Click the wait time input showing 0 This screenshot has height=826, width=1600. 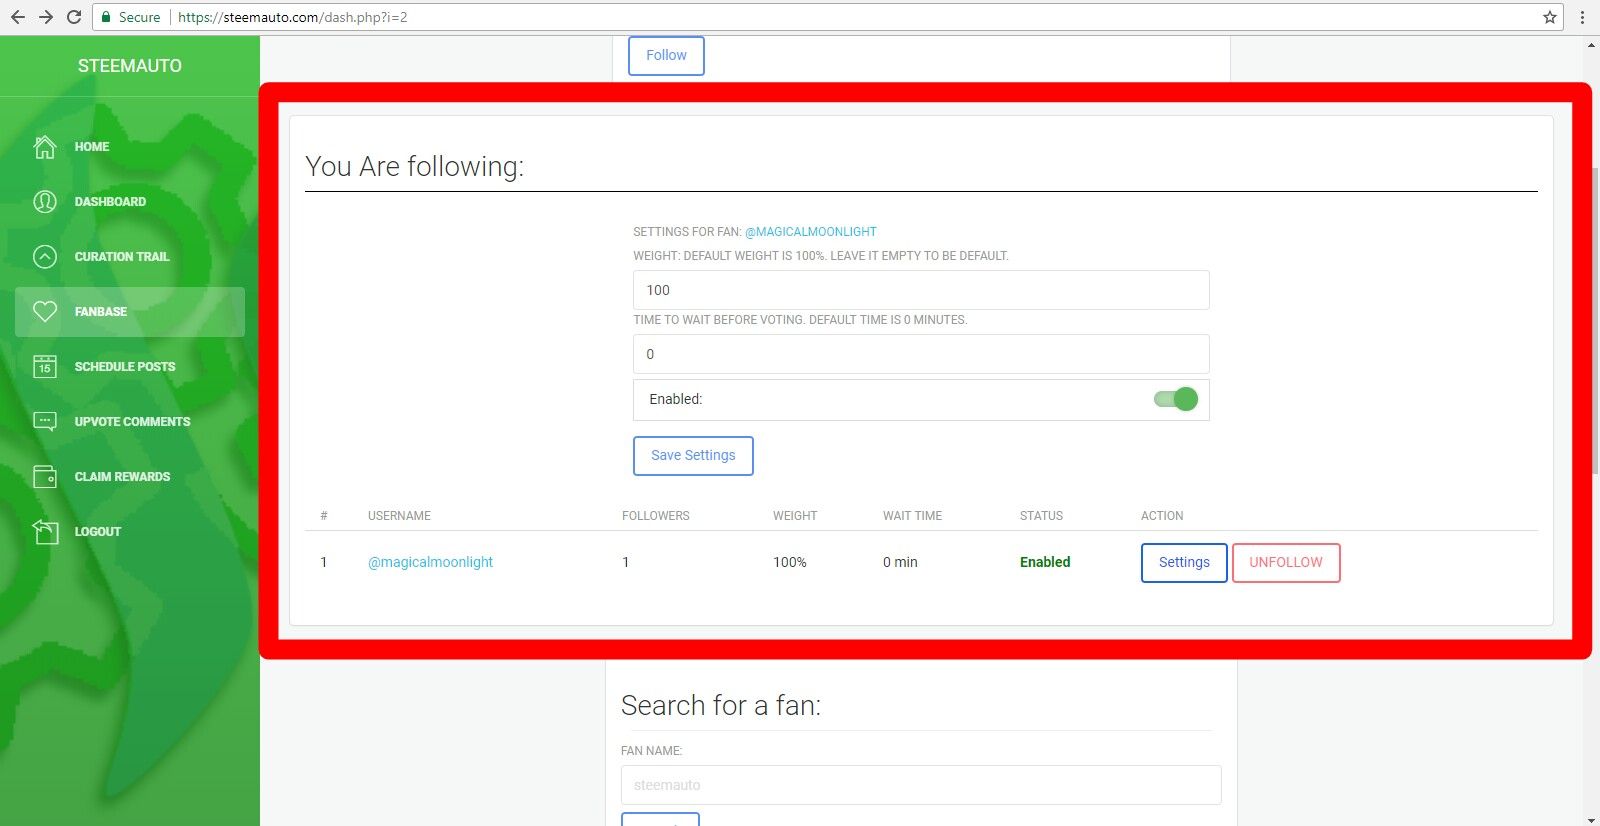[x=921, y=354]
